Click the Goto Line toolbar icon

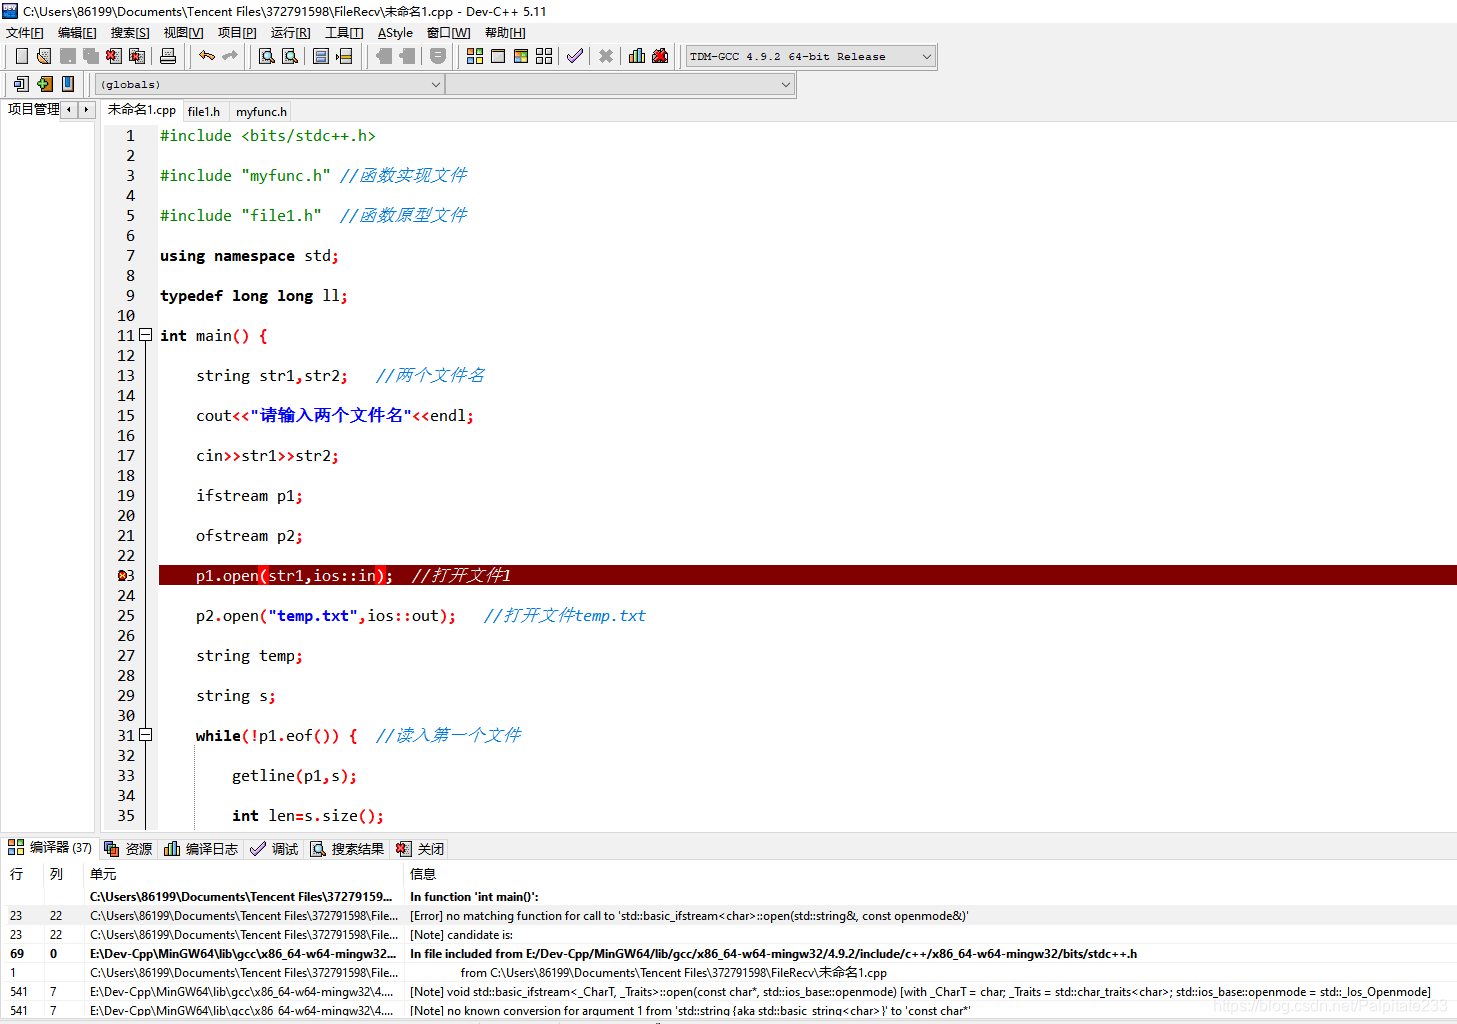tap(344, 56)
